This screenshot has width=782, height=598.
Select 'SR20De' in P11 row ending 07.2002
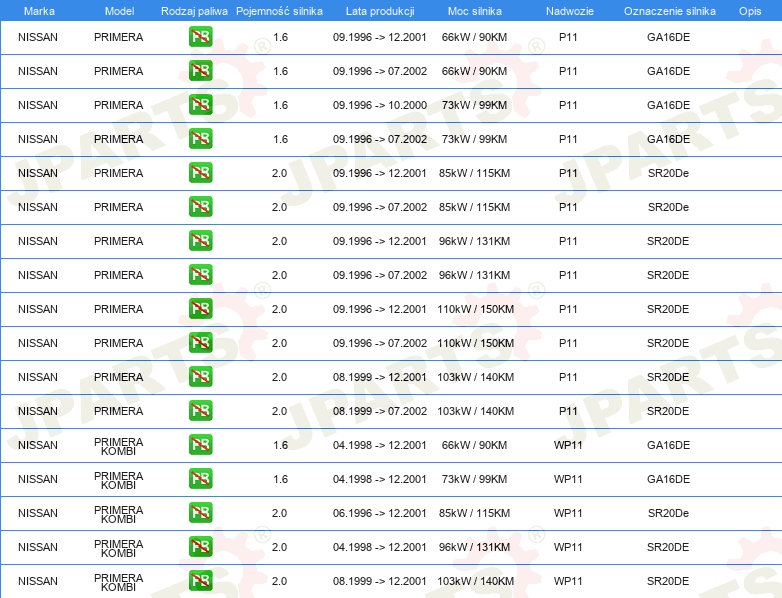[668, 207]
